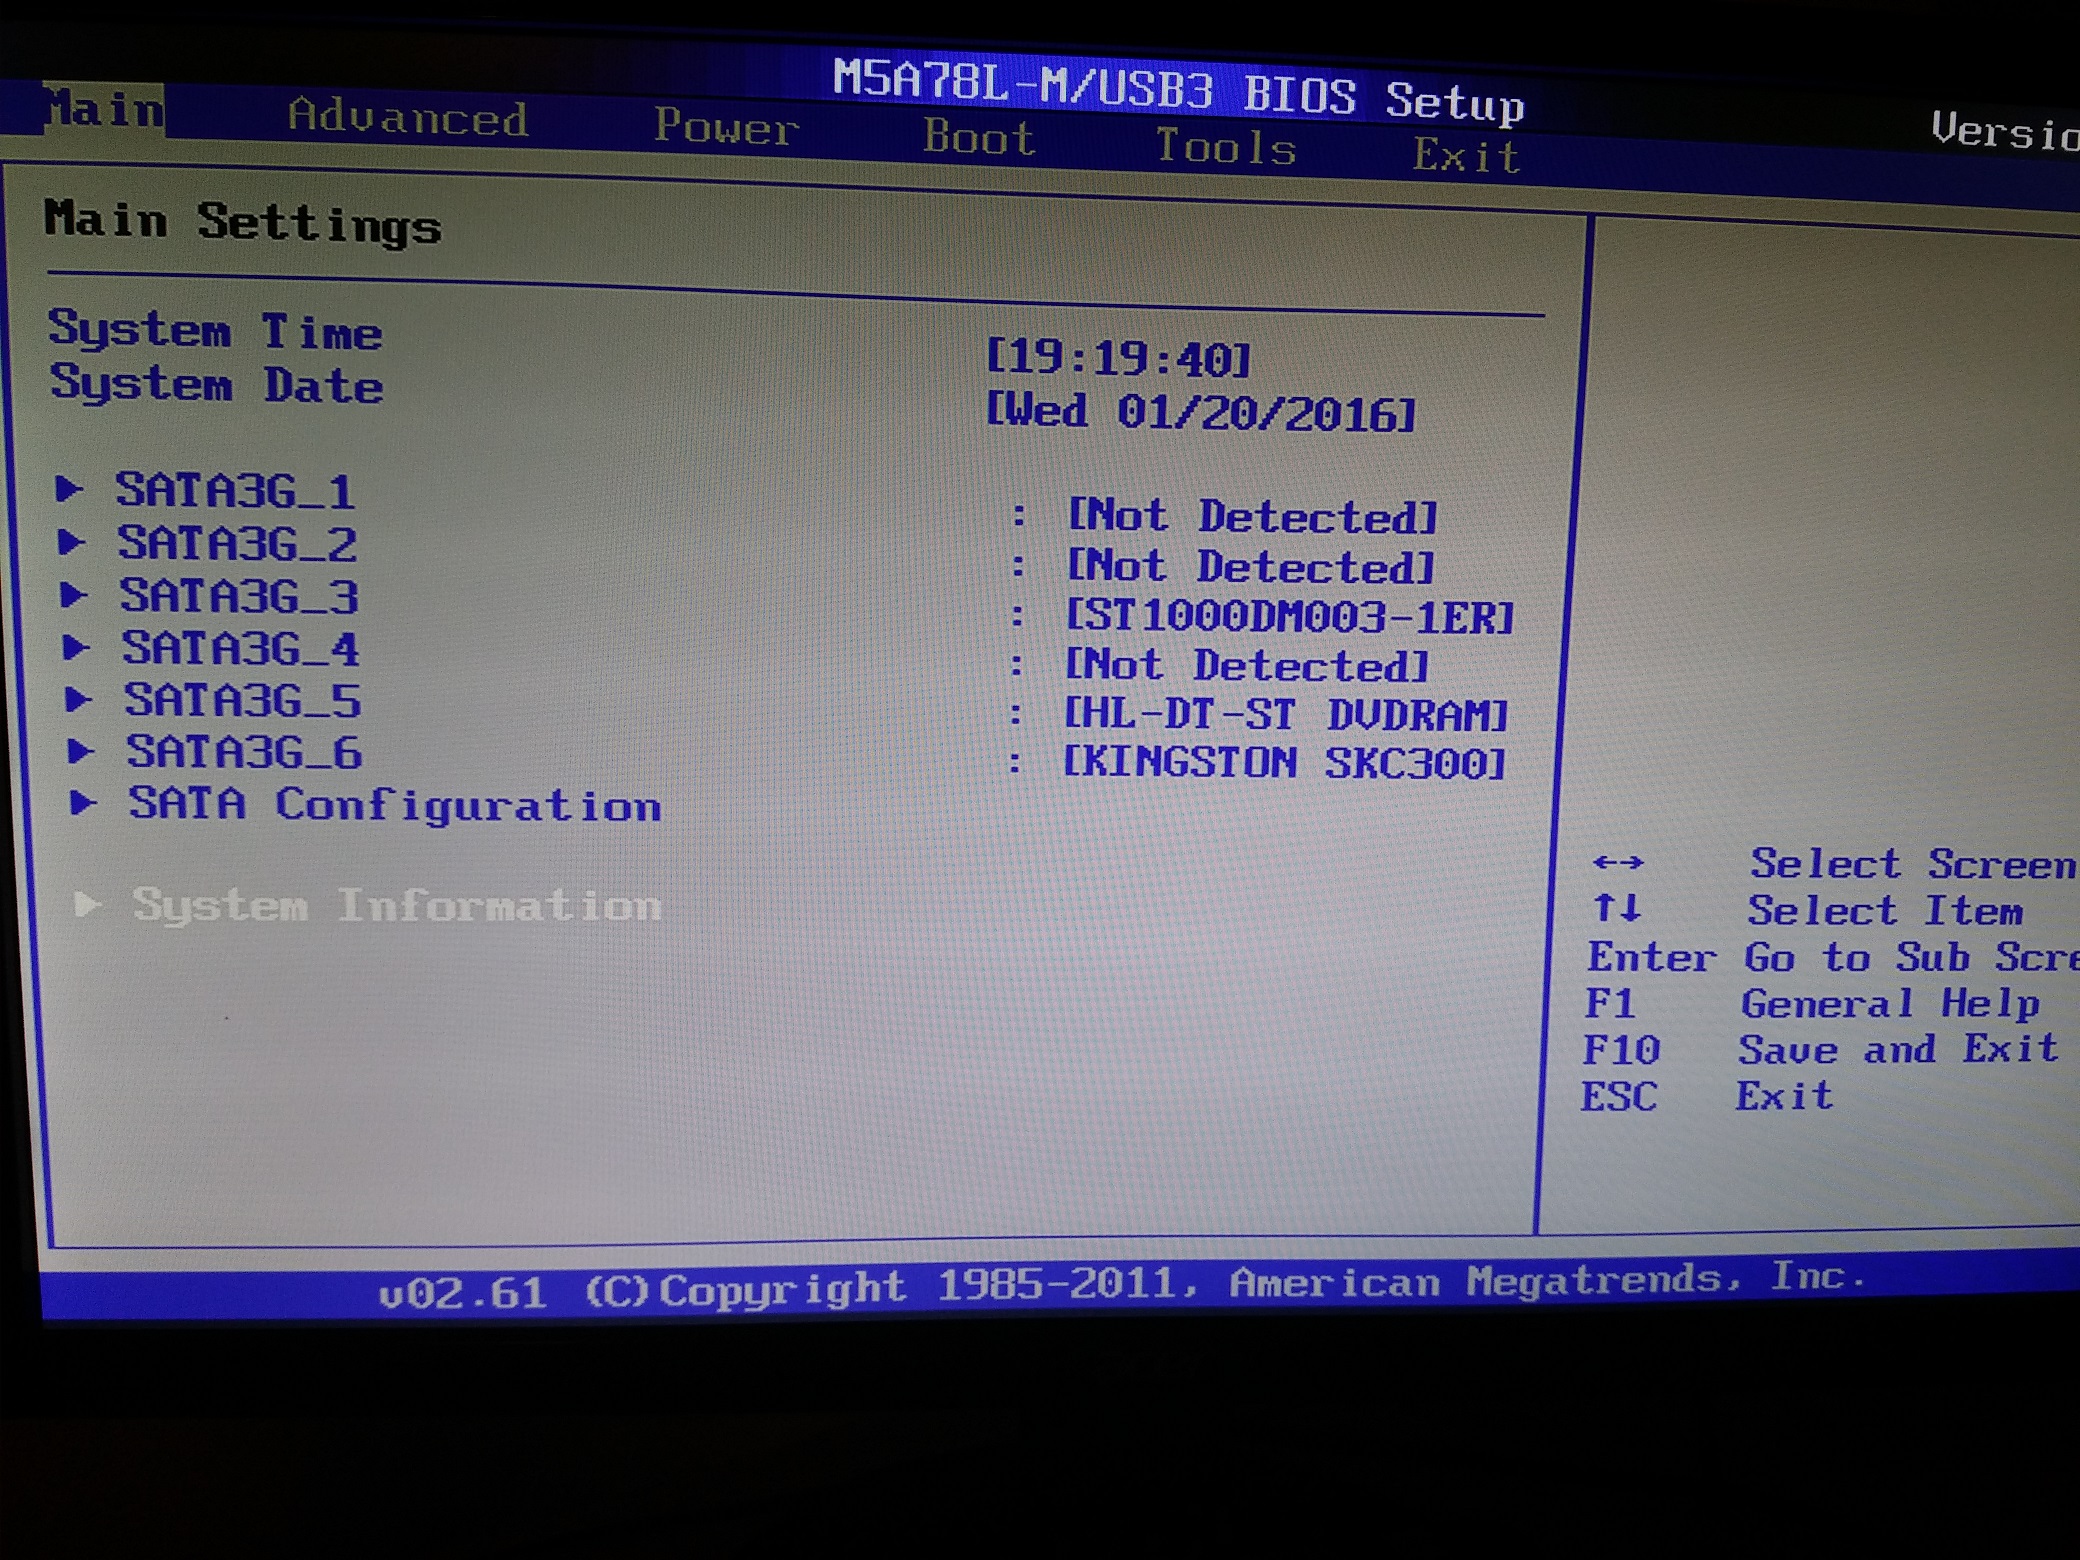Select the System Time value field
This screenshot has width=2080, height=1560.
point(1118,358)
